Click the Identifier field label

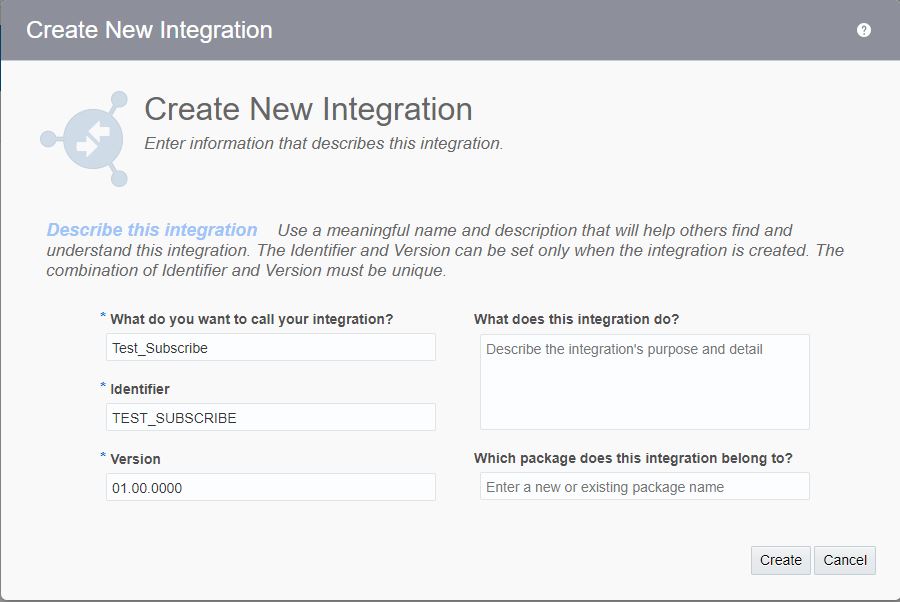click(139, 389)
